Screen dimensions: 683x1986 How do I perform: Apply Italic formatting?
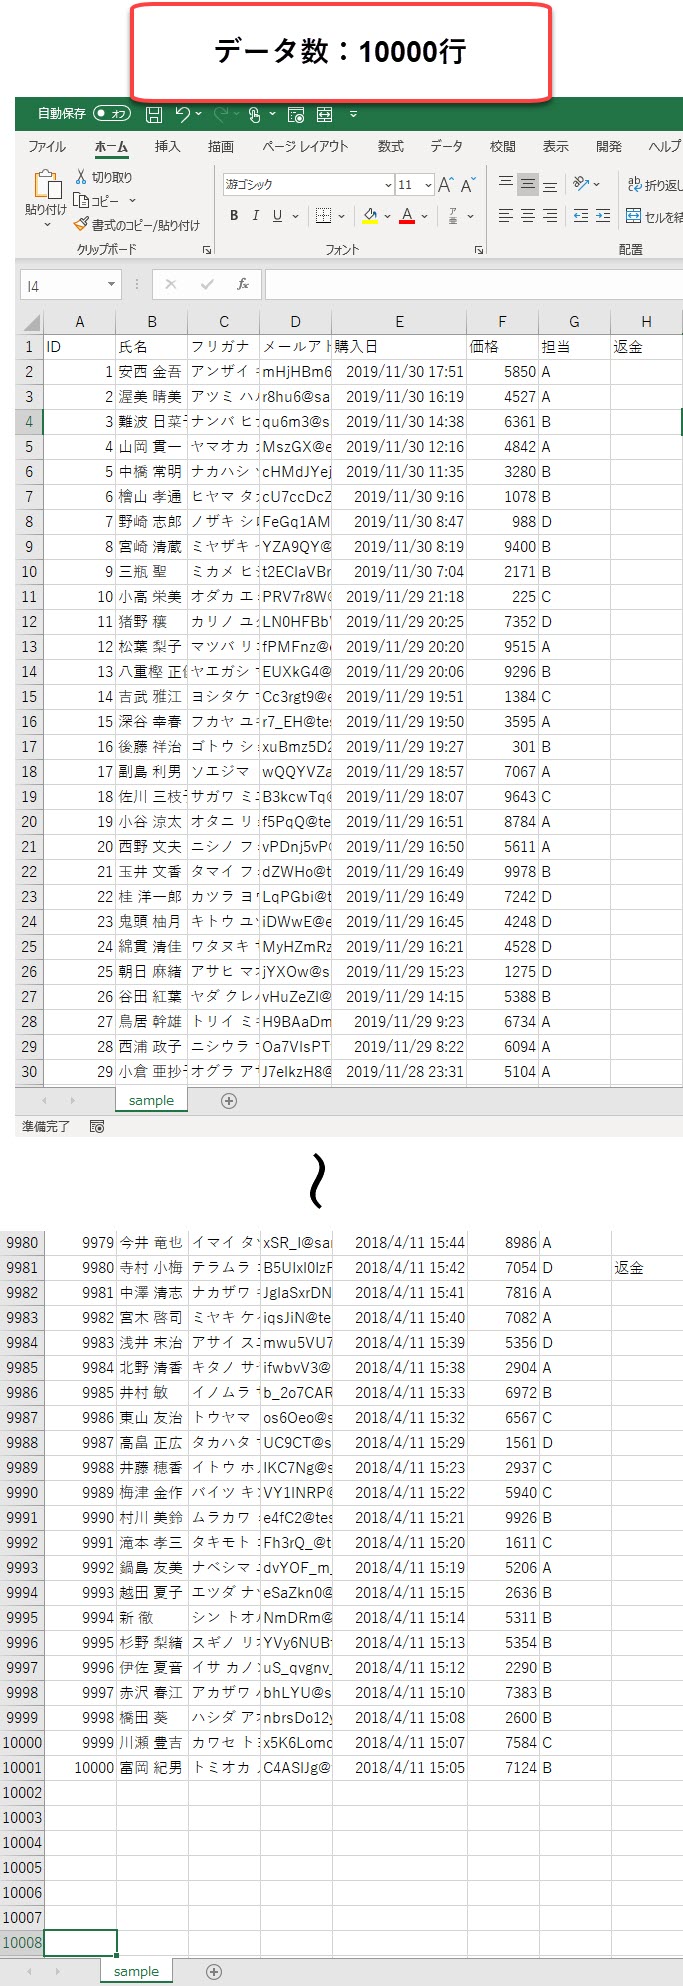point(256,216)
